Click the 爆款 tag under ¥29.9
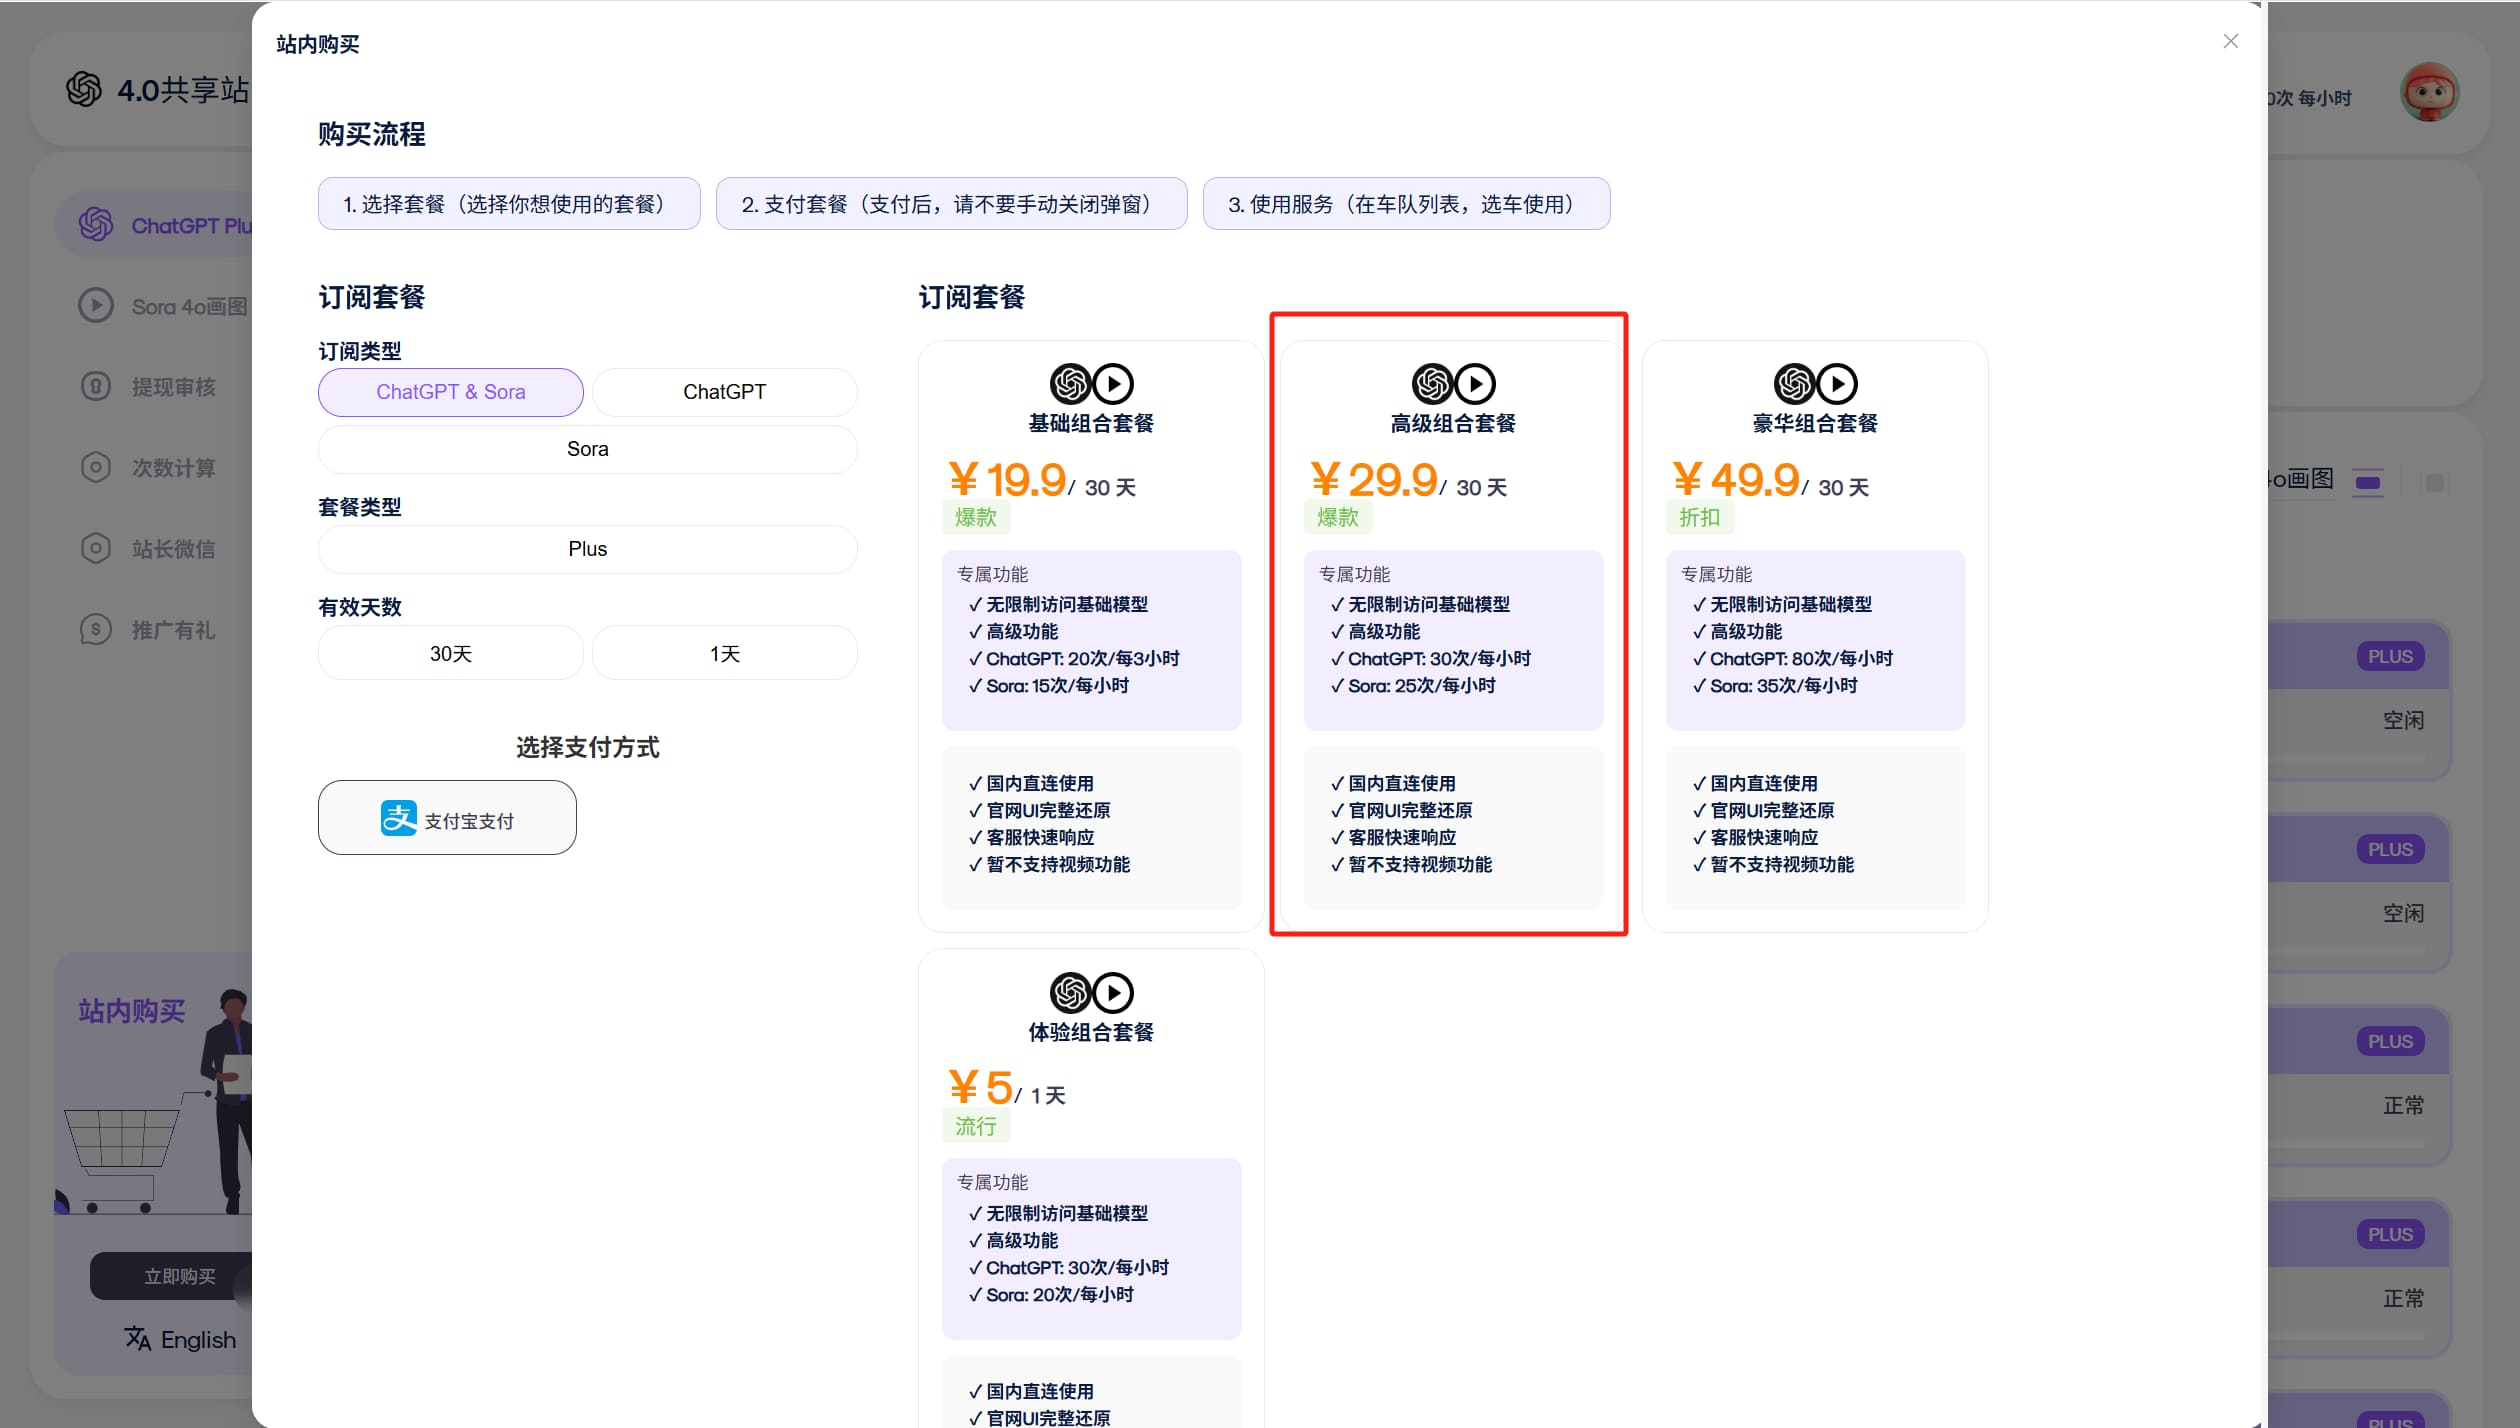Viewport: 2520px width, 1428px height. (x=1338, y=518)
